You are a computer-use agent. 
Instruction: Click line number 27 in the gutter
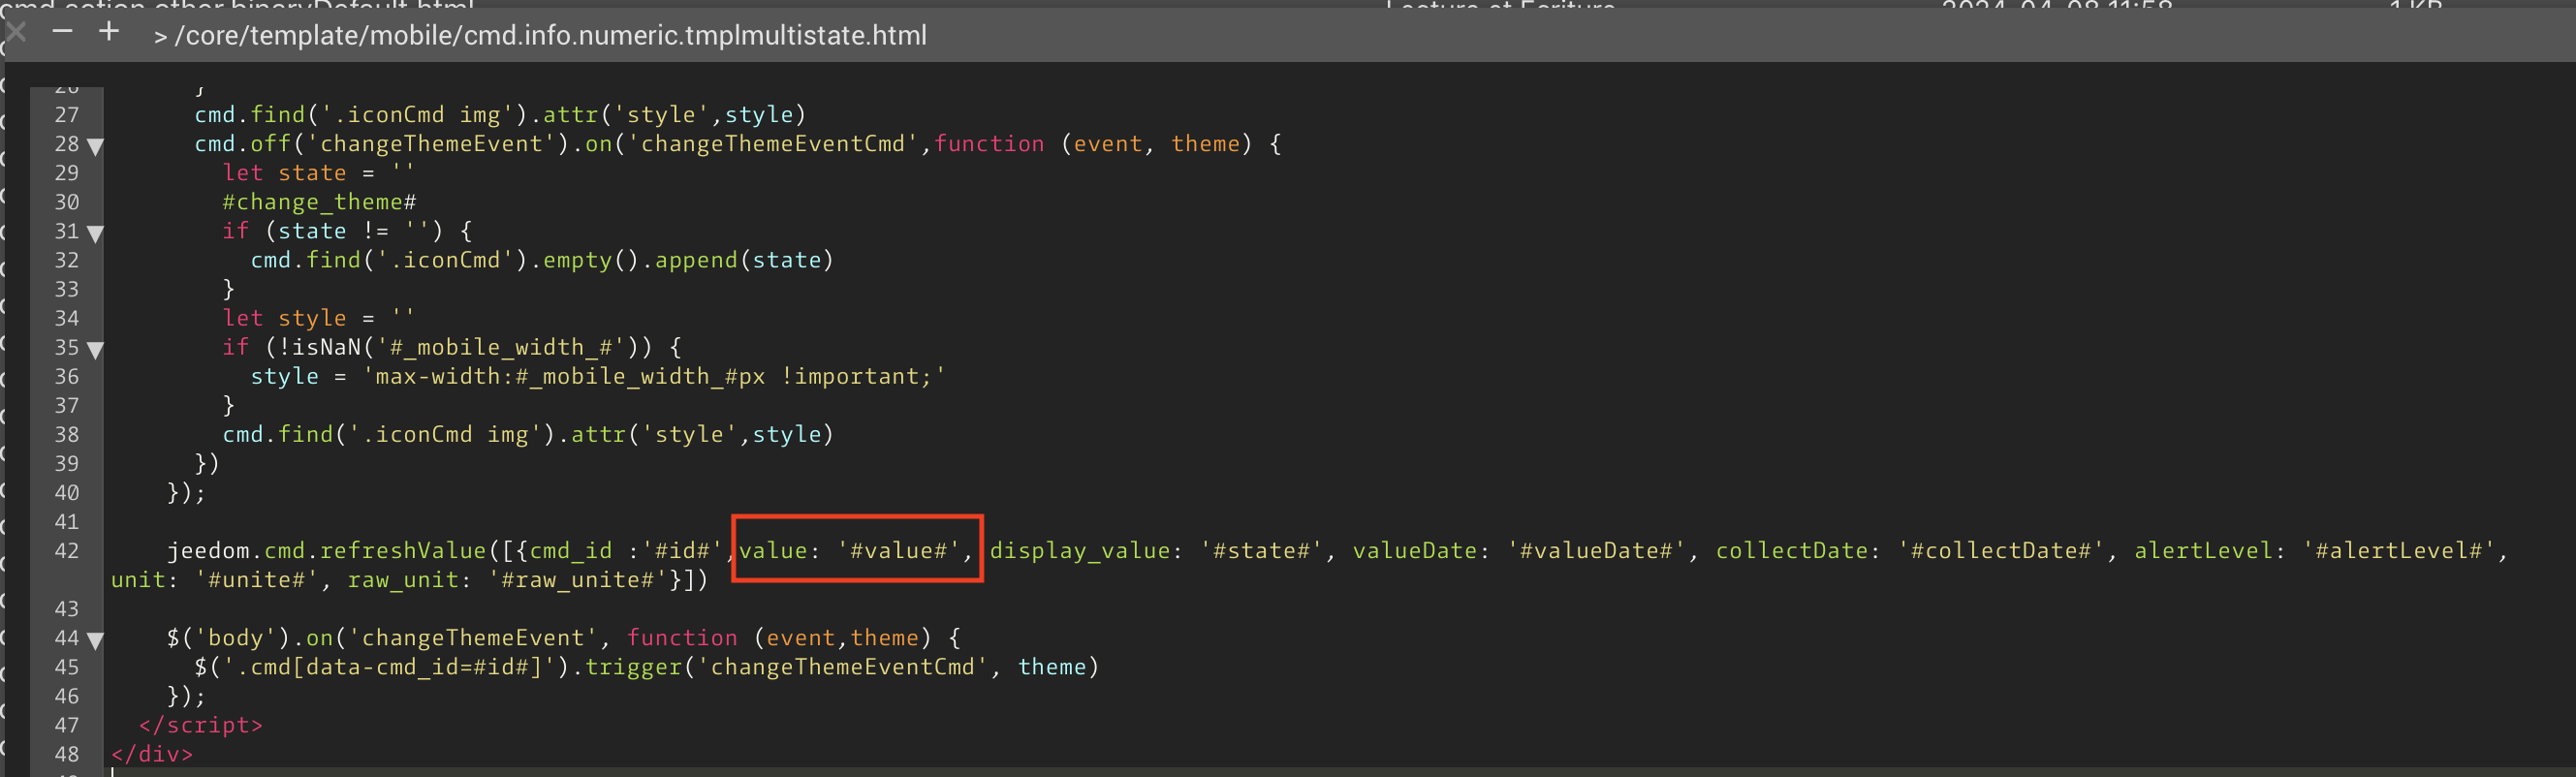coord(67,115)
